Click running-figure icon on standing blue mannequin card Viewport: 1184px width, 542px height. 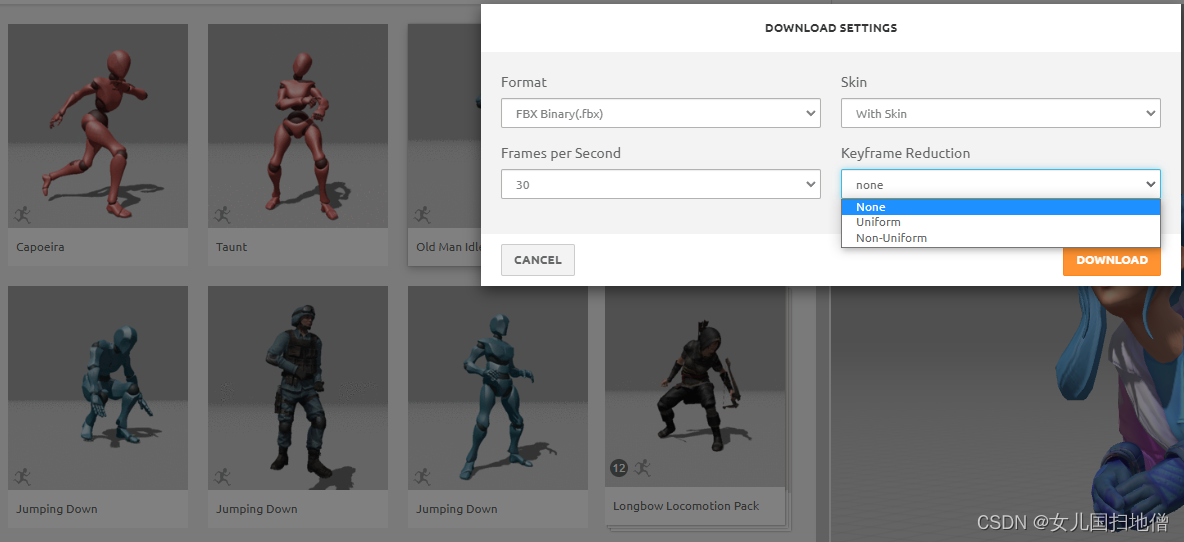[422, 476]
